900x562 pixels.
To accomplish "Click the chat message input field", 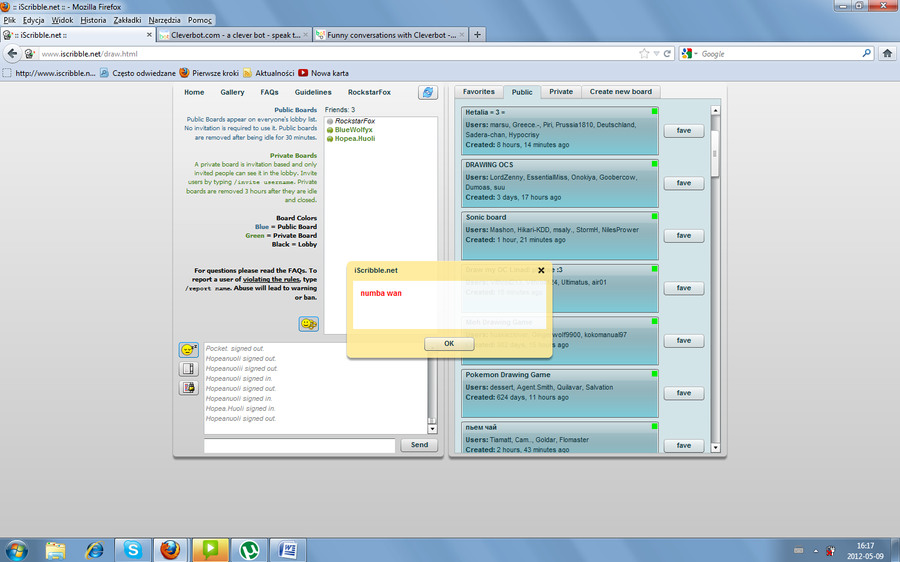I will tap(300, 445).
